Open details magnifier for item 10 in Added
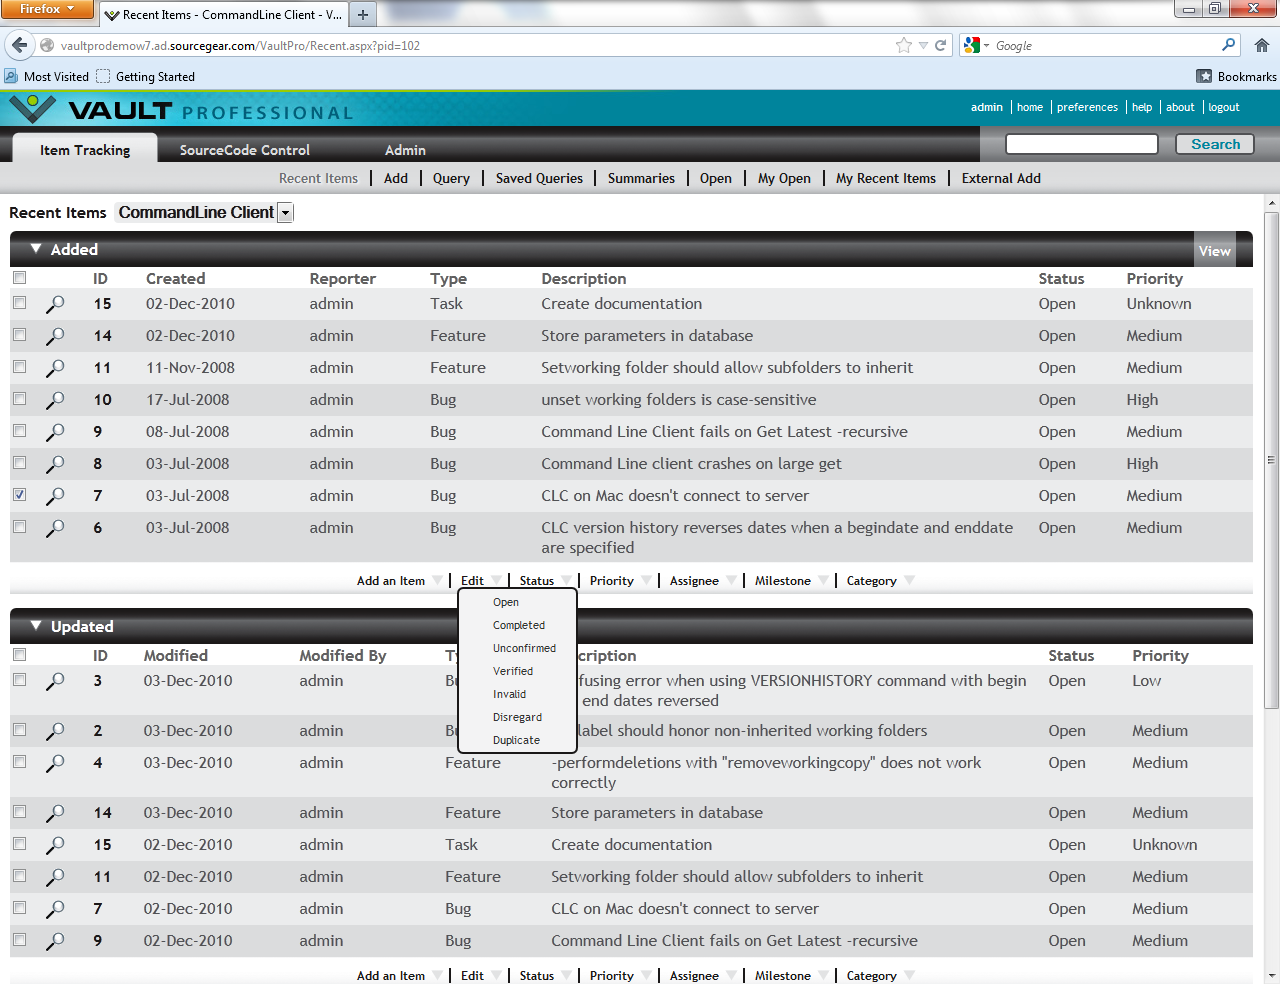1280x984 pixels. [55, 400]
